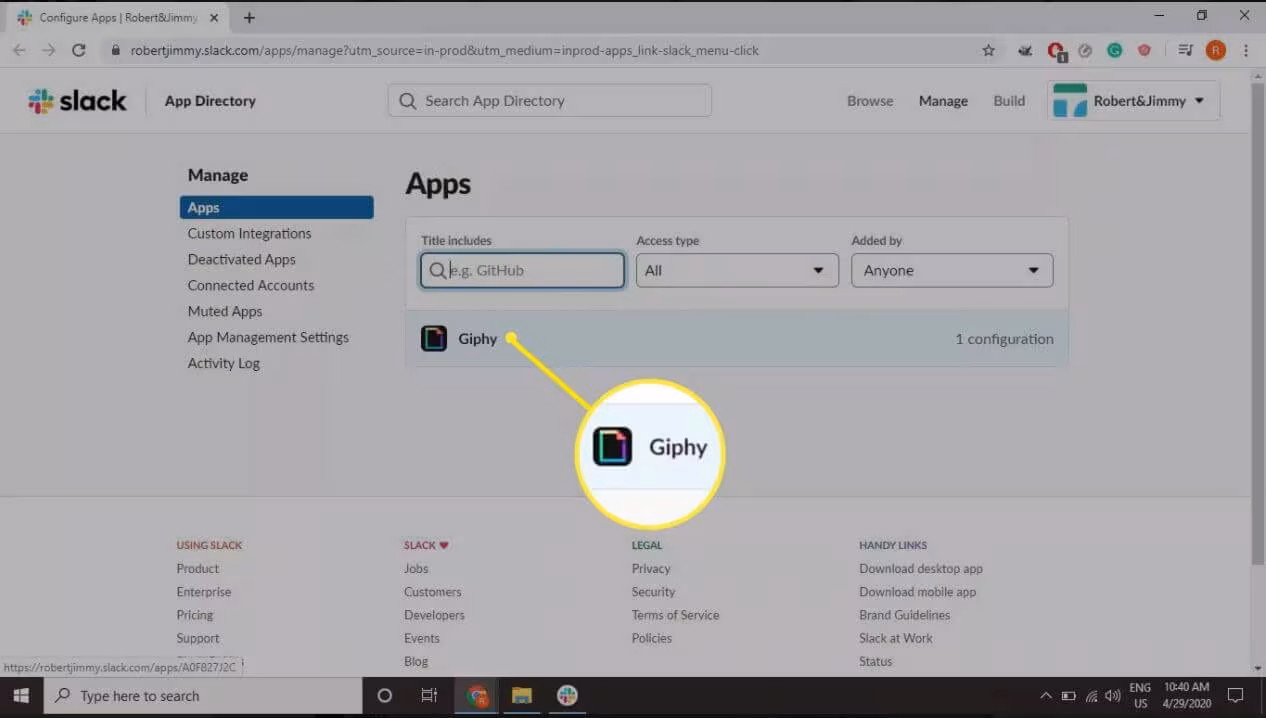Image resolution: width=1266 pixels, height=718 pixels.
Task: Click the browser address bar
Action: 540,50
